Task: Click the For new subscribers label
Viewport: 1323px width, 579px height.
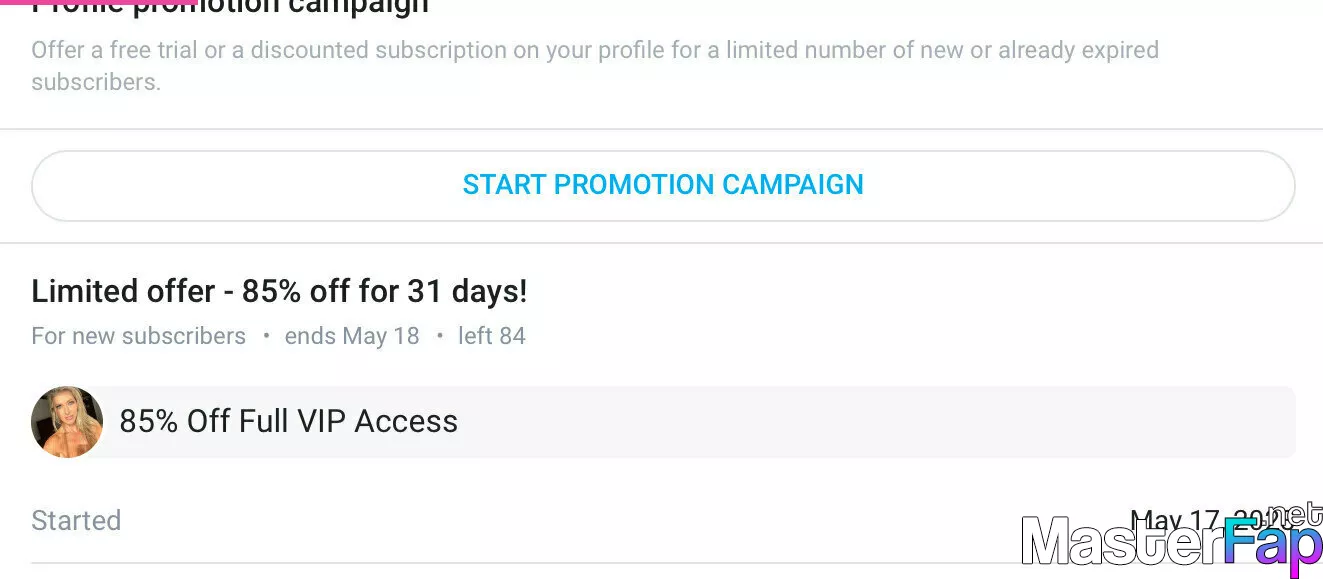Action: coord(138,336)
